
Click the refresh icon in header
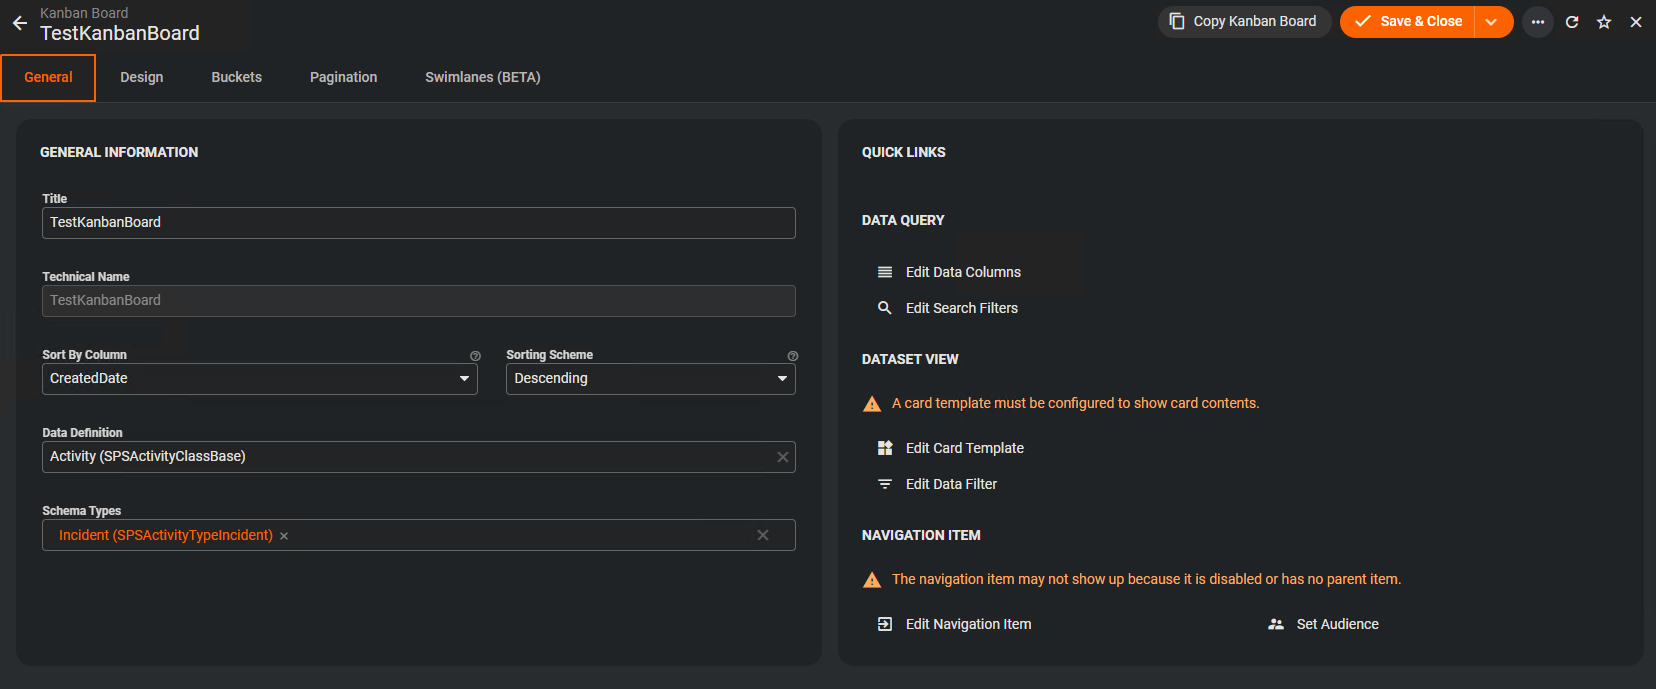pos(1572,22)
